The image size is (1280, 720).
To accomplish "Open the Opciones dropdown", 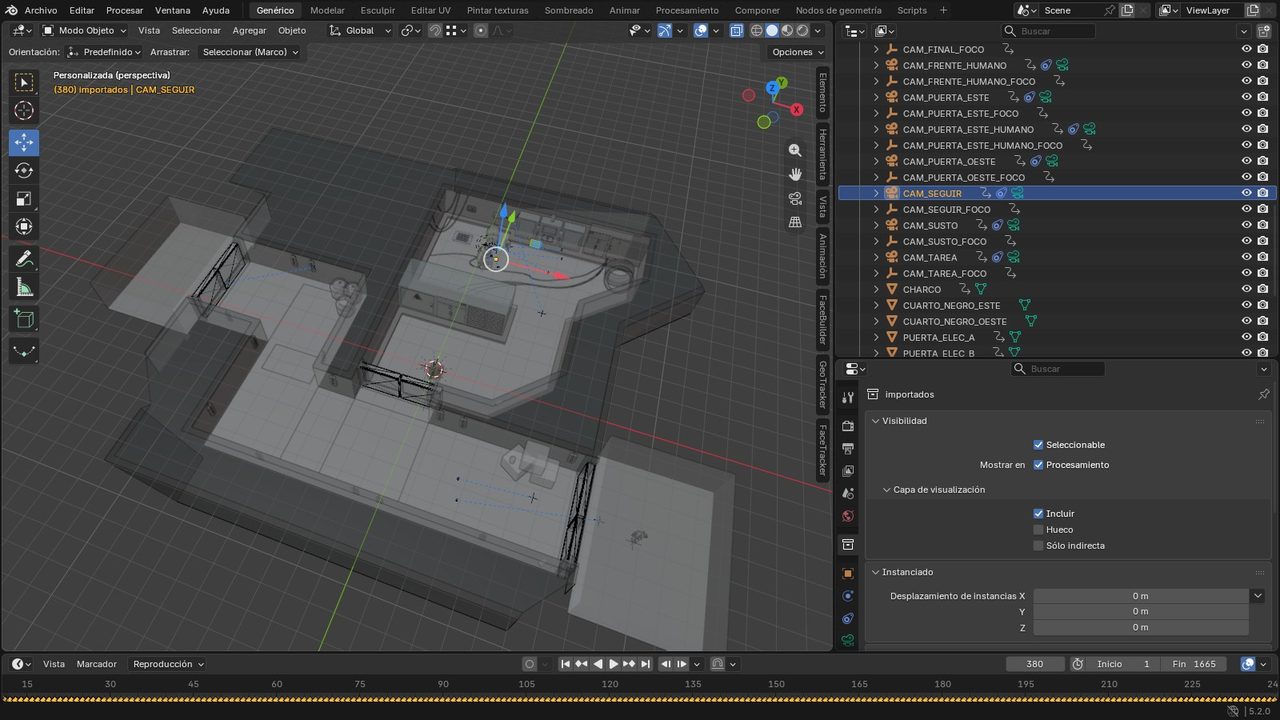I will [x=798, y=52].
